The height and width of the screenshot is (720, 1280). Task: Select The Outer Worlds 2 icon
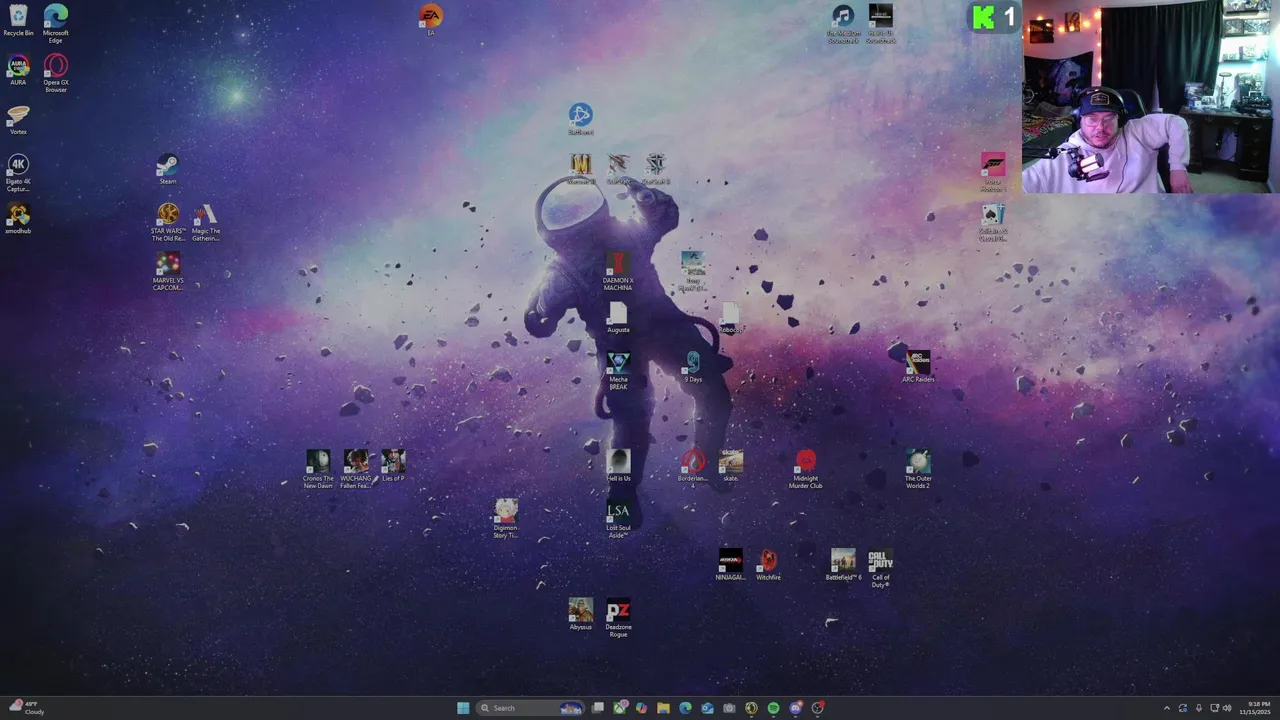[x=918, y=469]
